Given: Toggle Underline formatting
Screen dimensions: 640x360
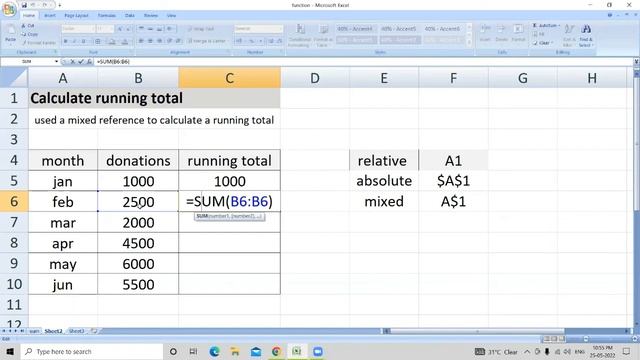Looking at the screenshot, I should (83, 41).
